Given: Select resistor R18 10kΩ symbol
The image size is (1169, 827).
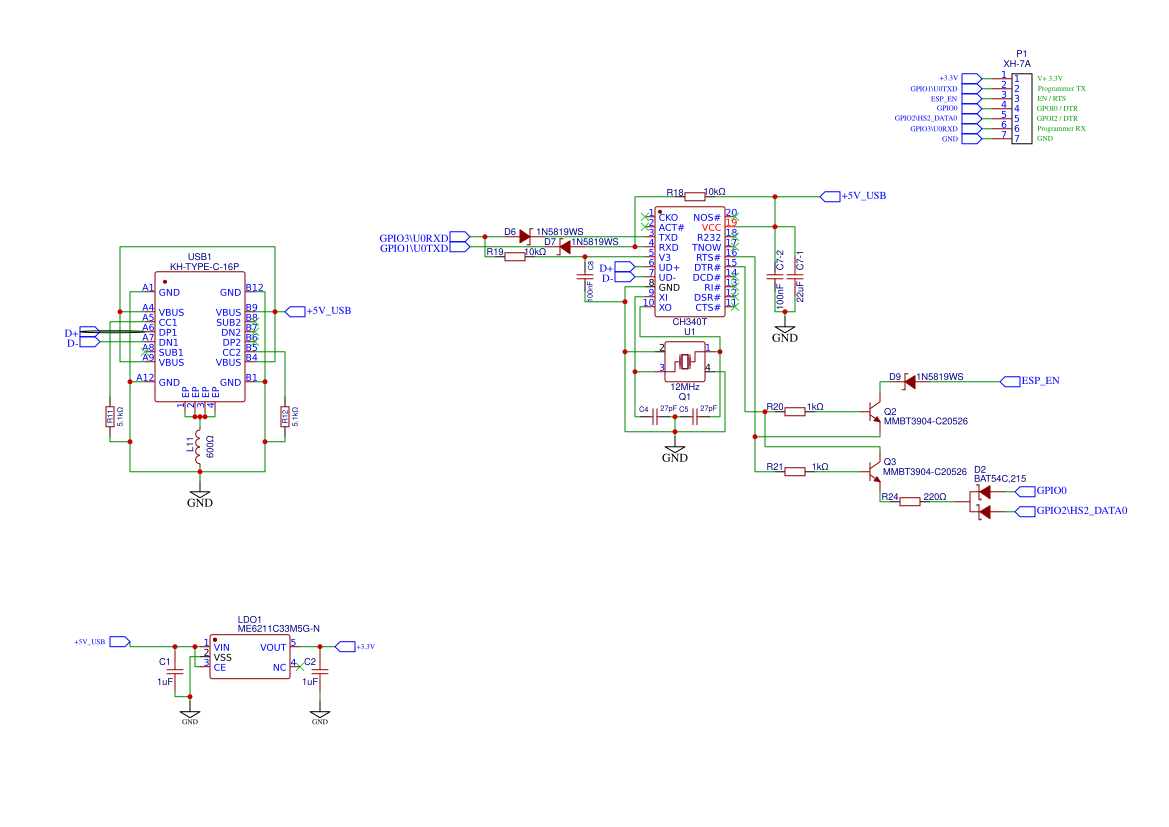Looking at the screenshot, I should click(x=694, y=197).
